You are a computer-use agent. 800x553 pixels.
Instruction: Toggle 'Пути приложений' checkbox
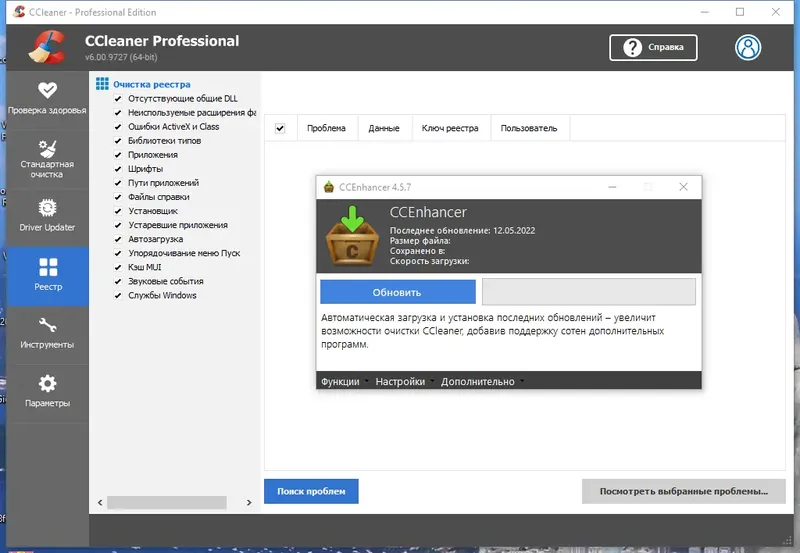tap(118, 183)
